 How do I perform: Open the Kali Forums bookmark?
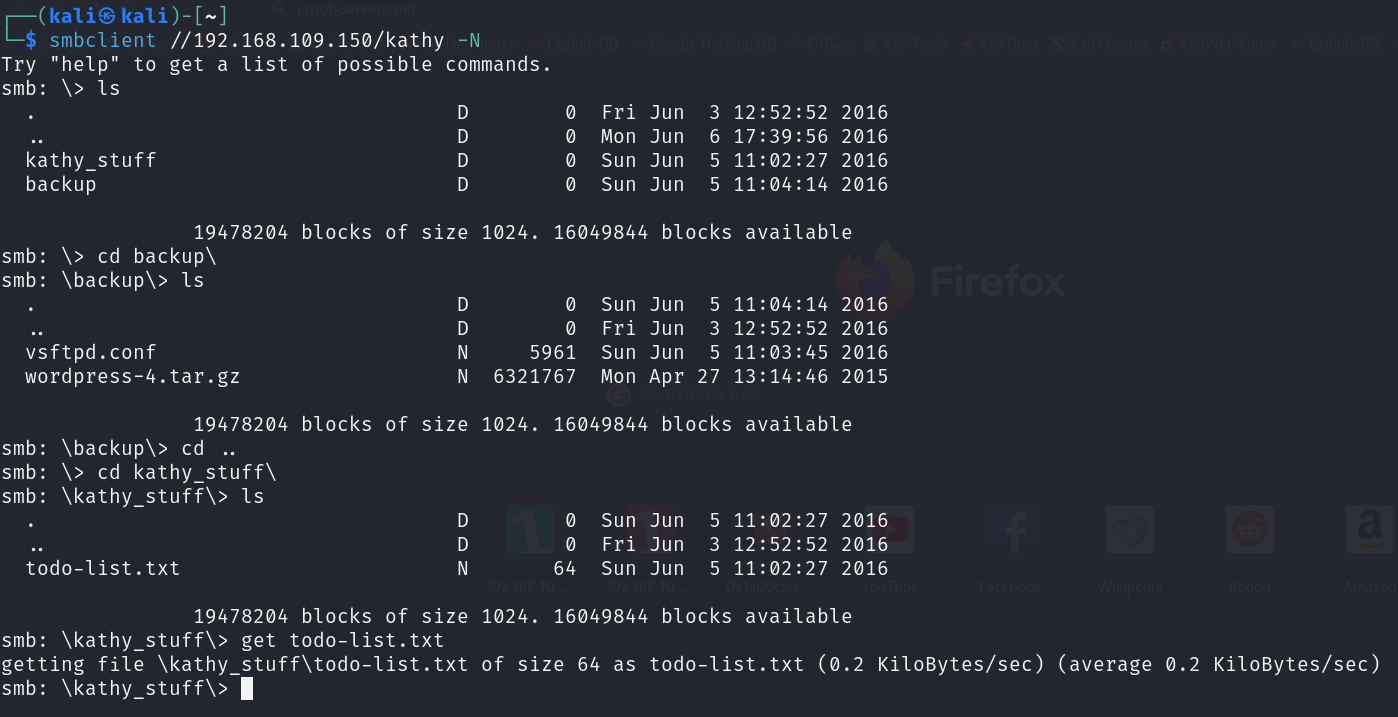tap(1098, 44)
